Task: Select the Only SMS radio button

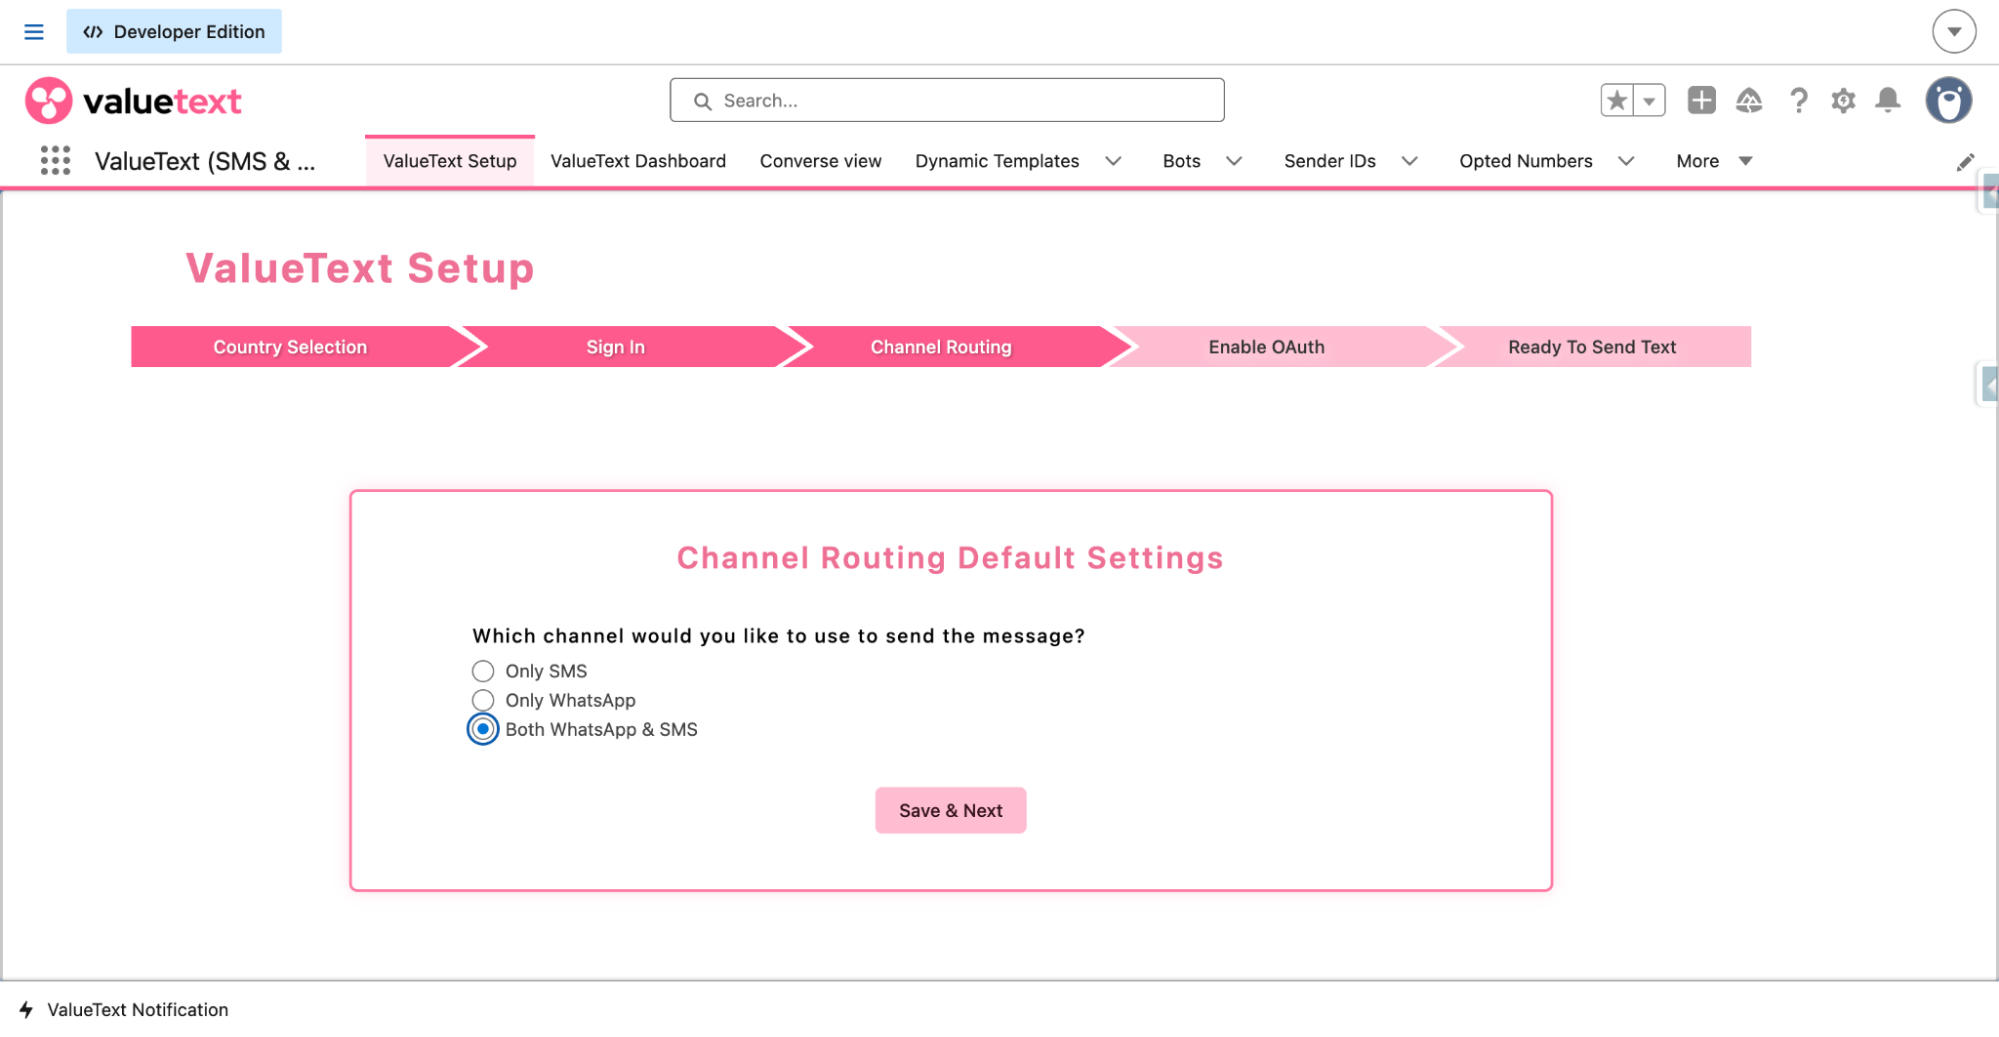Action: [483, 671]
